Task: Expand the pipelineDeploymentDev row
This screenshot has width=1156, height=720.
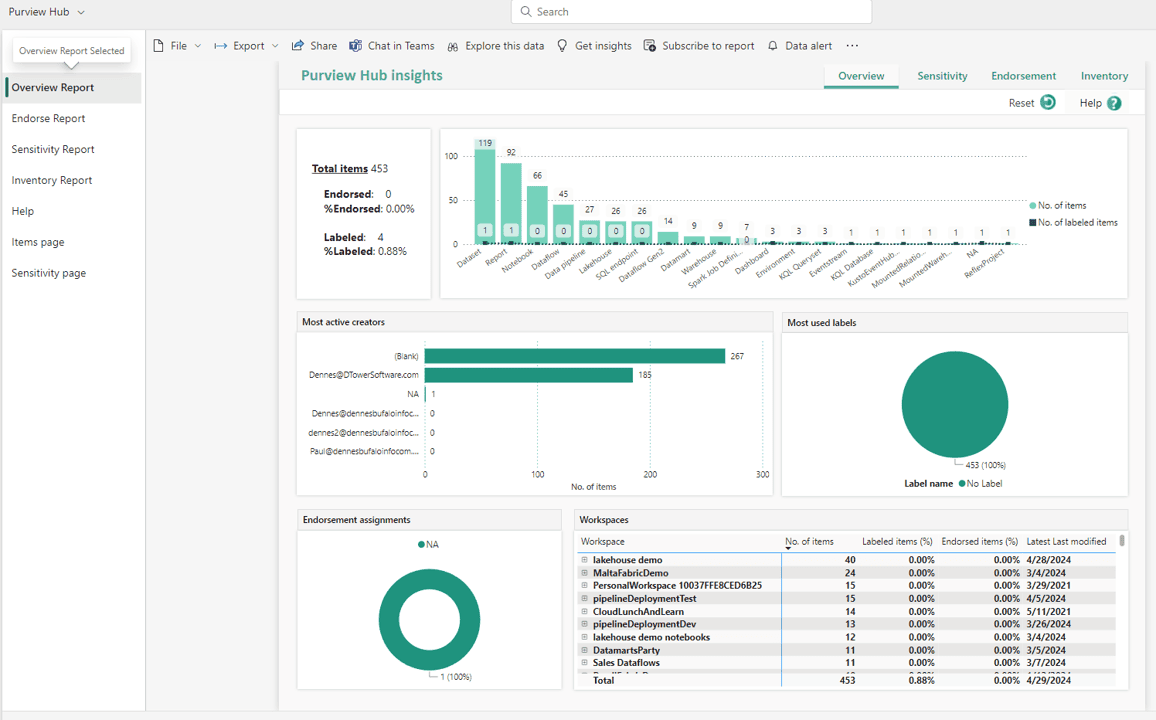Action: tap(585, 624)
